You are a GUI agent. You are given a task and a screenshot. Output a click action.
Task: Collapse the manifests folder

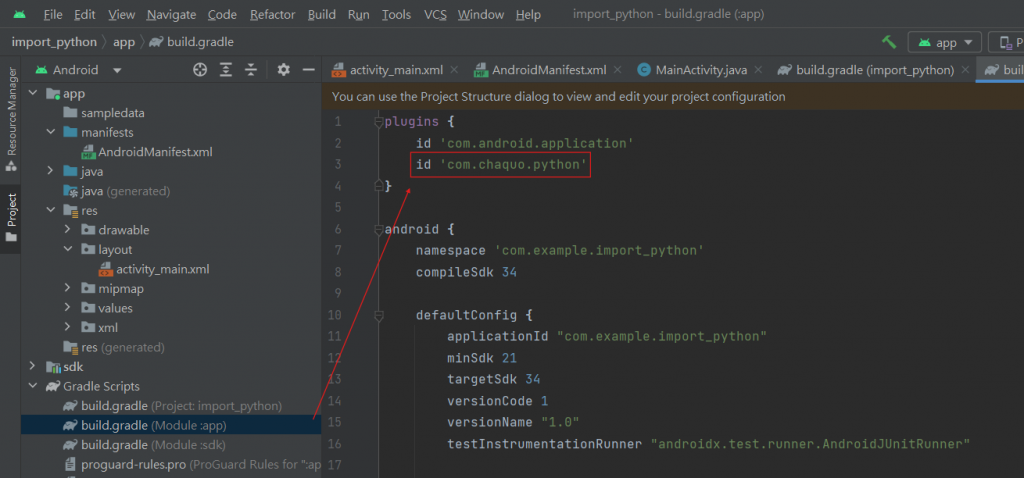(51, 133)
